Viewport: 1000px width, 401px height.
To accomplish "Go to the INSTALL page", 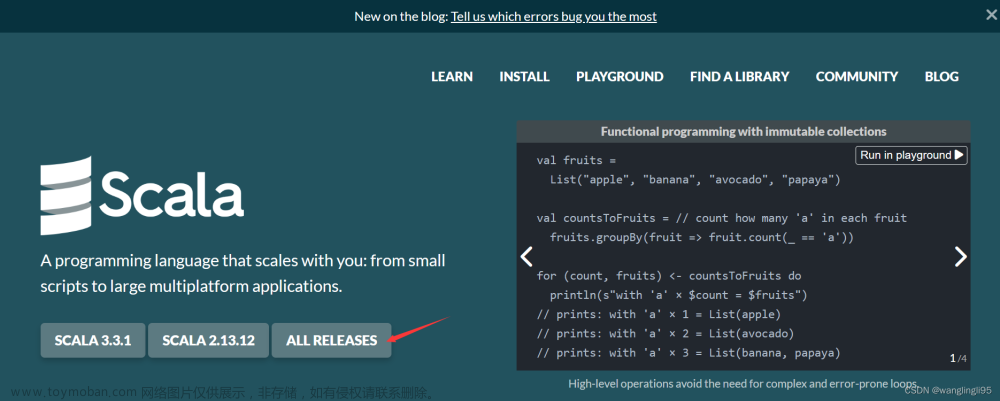I will coord(524,77).
